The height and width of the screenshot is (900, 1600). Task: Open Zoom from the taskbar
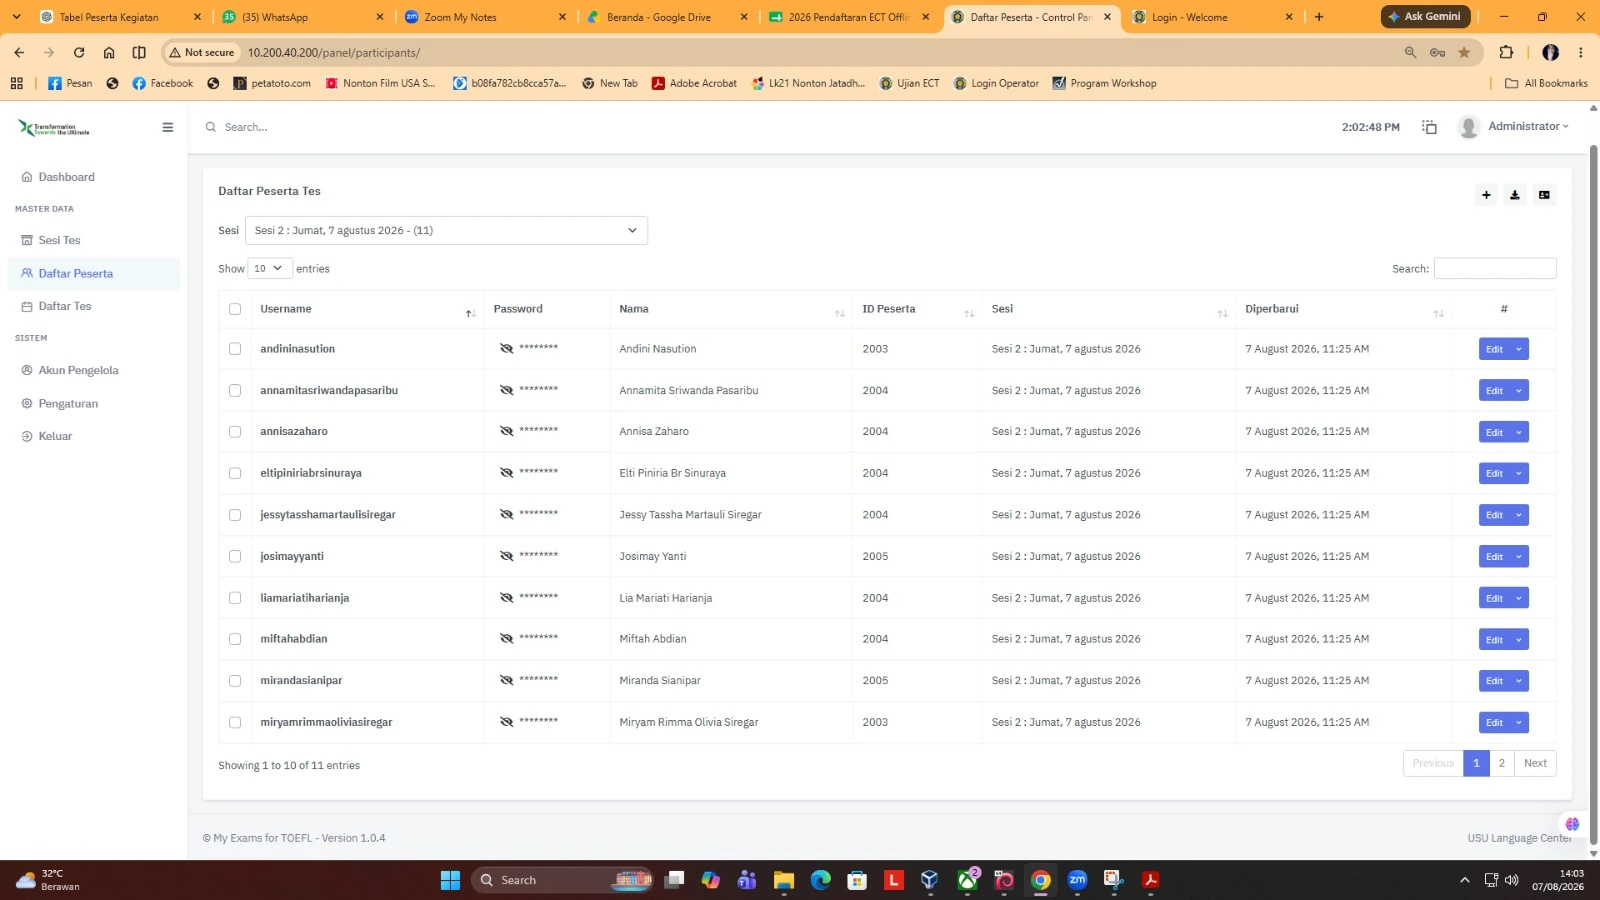pos(1077,880)
